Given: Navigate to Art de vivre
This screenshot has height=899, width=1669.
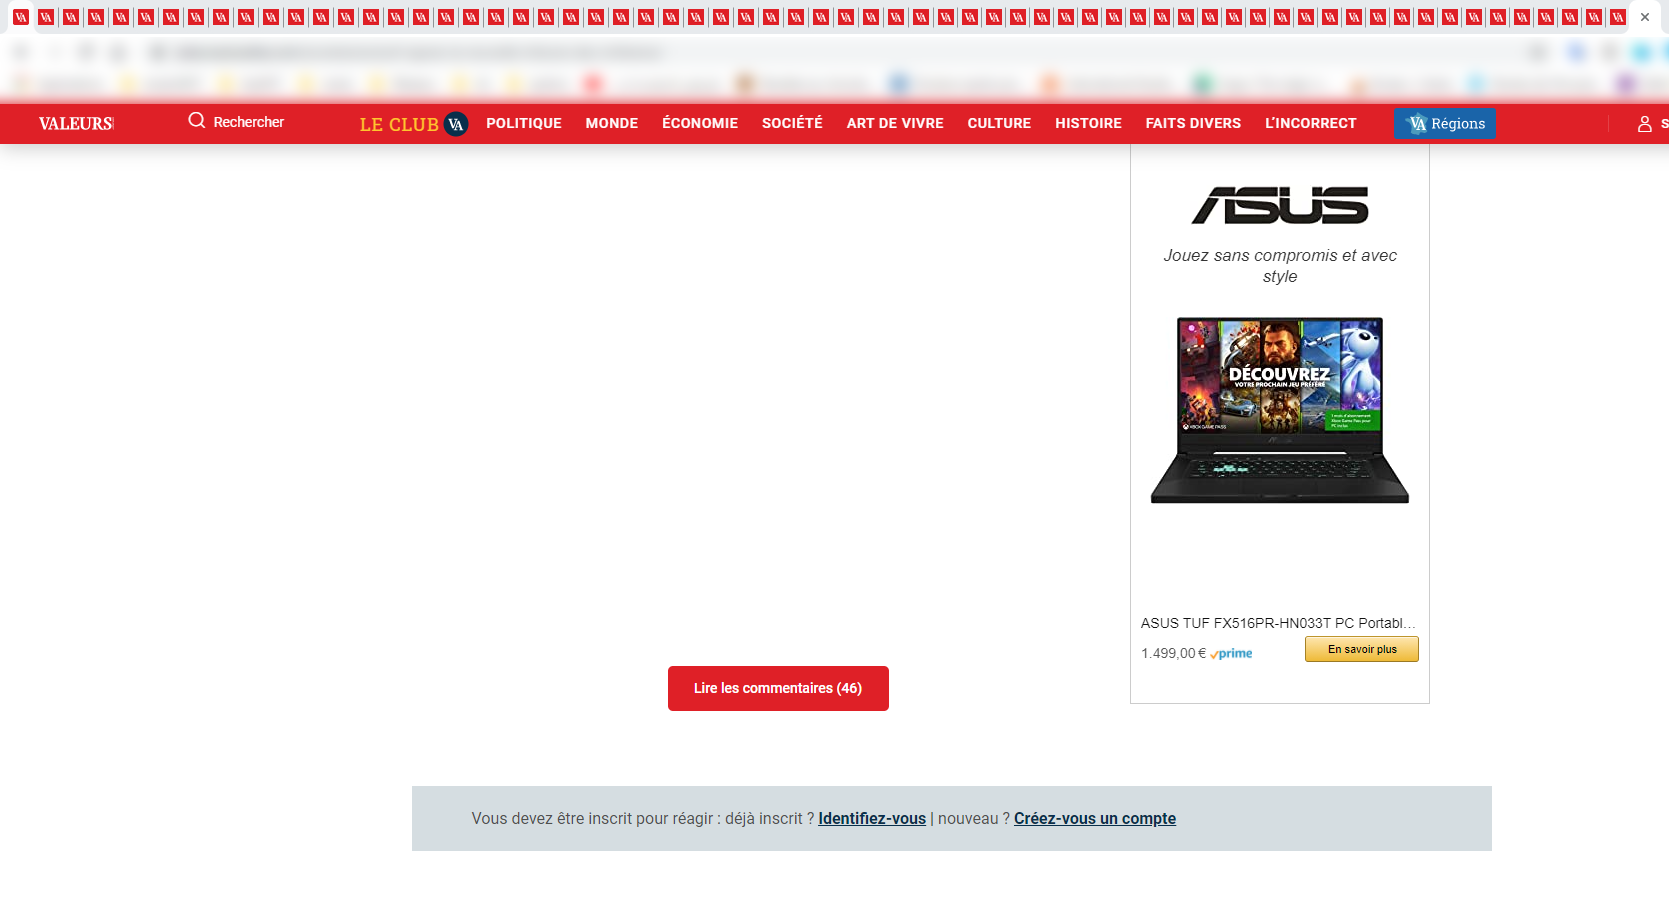Looking at the screenshot, I should pyautogui.click(x=895, y=123).
